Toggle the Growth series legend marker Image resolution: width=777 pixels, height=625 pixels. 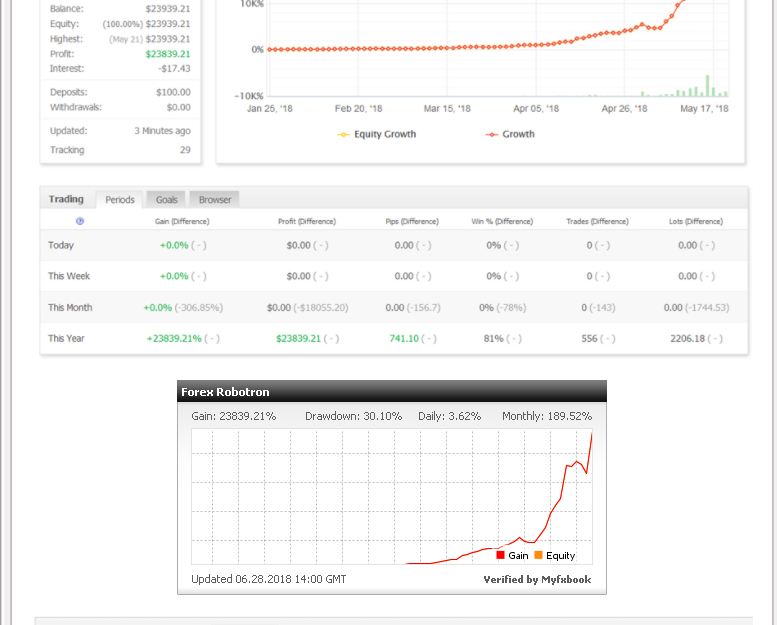[x=492, y=135]
